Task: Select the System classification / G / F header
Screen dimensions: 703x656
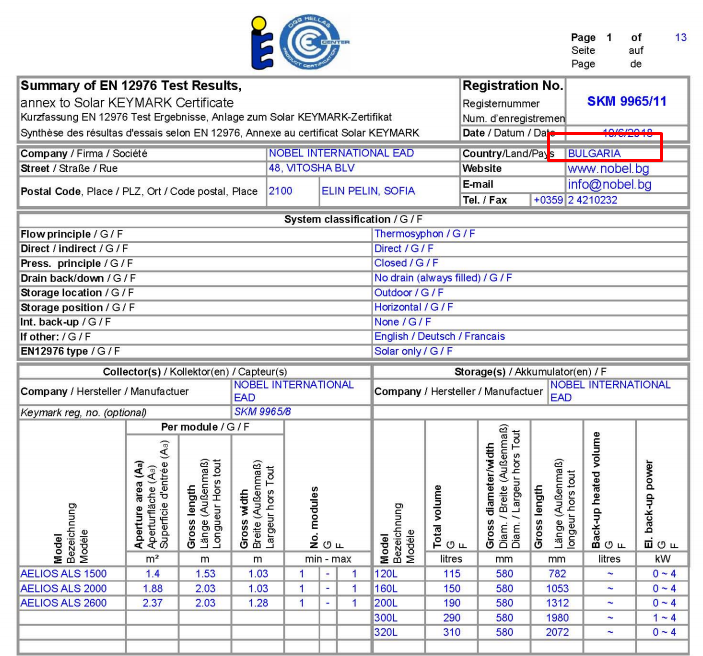Action: pos(353,219)
